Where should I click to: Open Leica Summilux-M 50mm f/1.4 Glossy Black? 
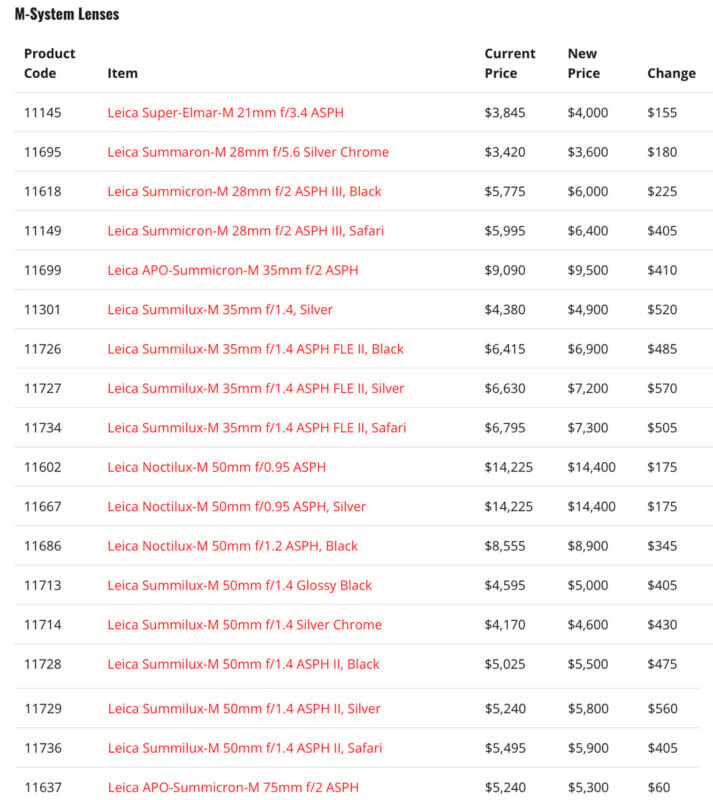click(239, 586)
